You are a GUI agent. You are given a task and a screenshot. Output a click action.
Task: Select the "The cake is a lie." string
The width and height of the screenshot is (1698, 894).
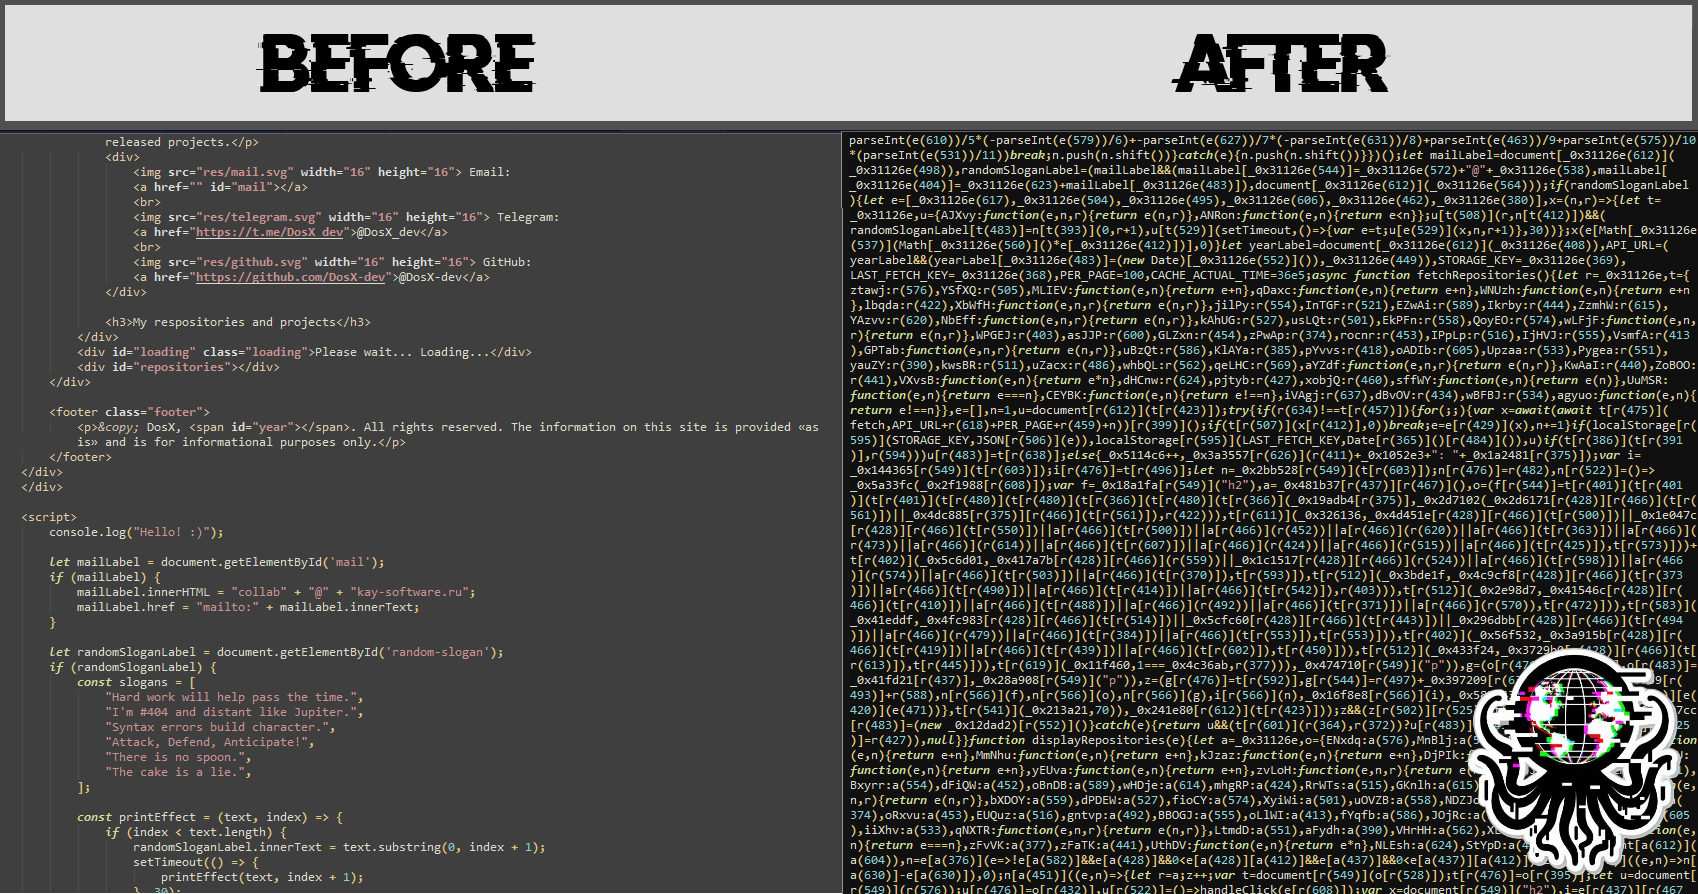click(x=175, y=772)
